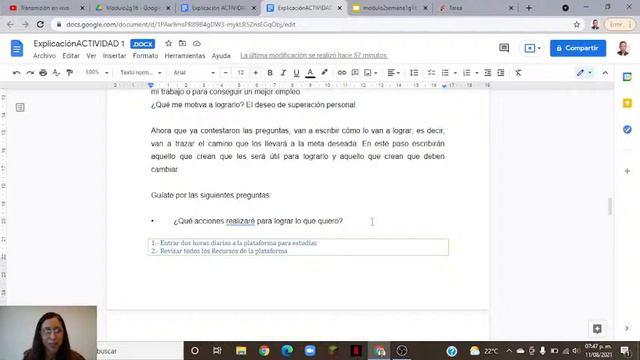
Task: Insert link icon
Action: 342,73
